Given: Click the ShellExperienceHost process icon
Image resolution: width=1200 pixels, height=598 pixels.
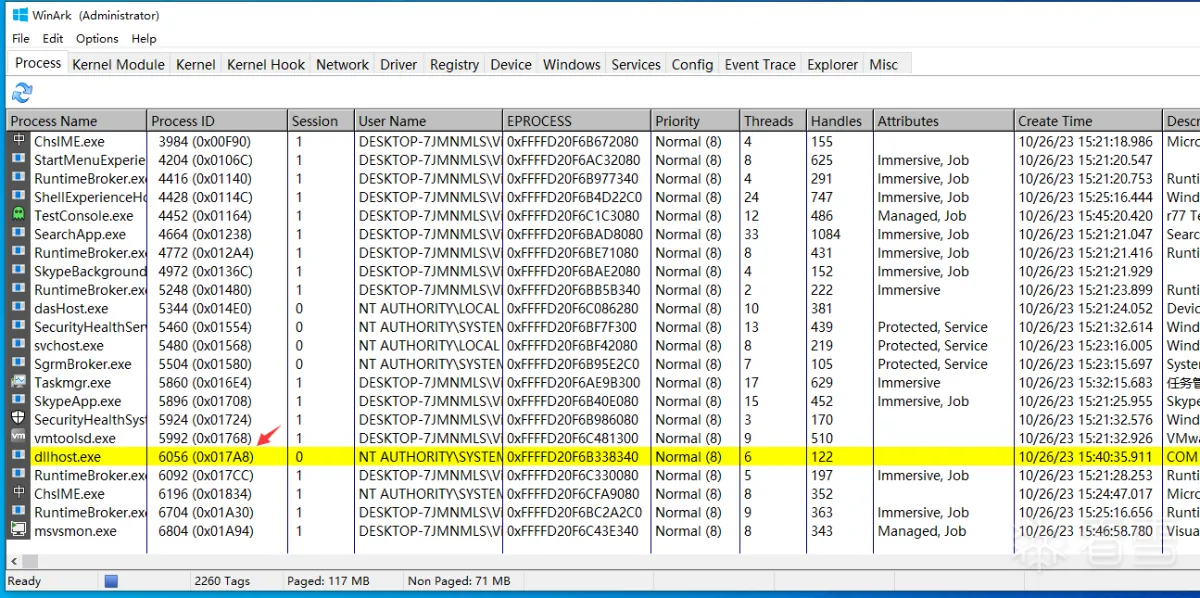Looking at the screenshot, I should point(18,197).
